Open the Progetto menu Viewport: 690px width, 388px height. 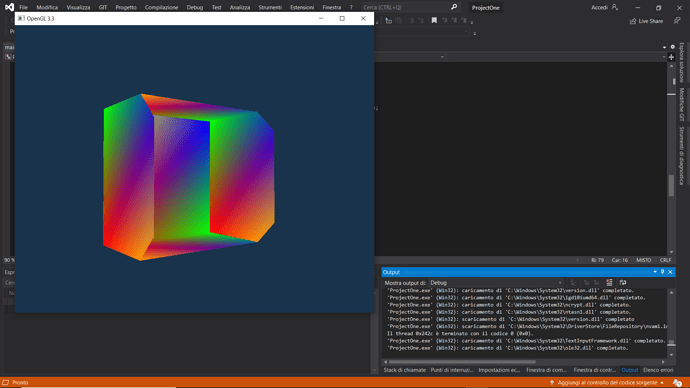(x=126, y=7)
